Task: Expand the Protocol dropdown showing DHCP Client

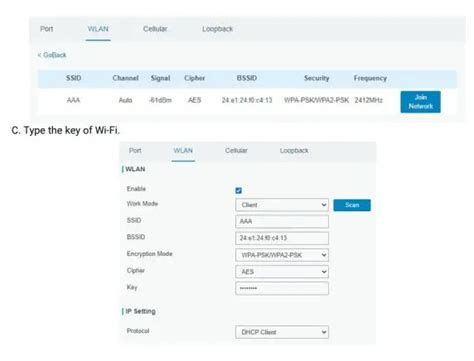Action: click(282, 332)
